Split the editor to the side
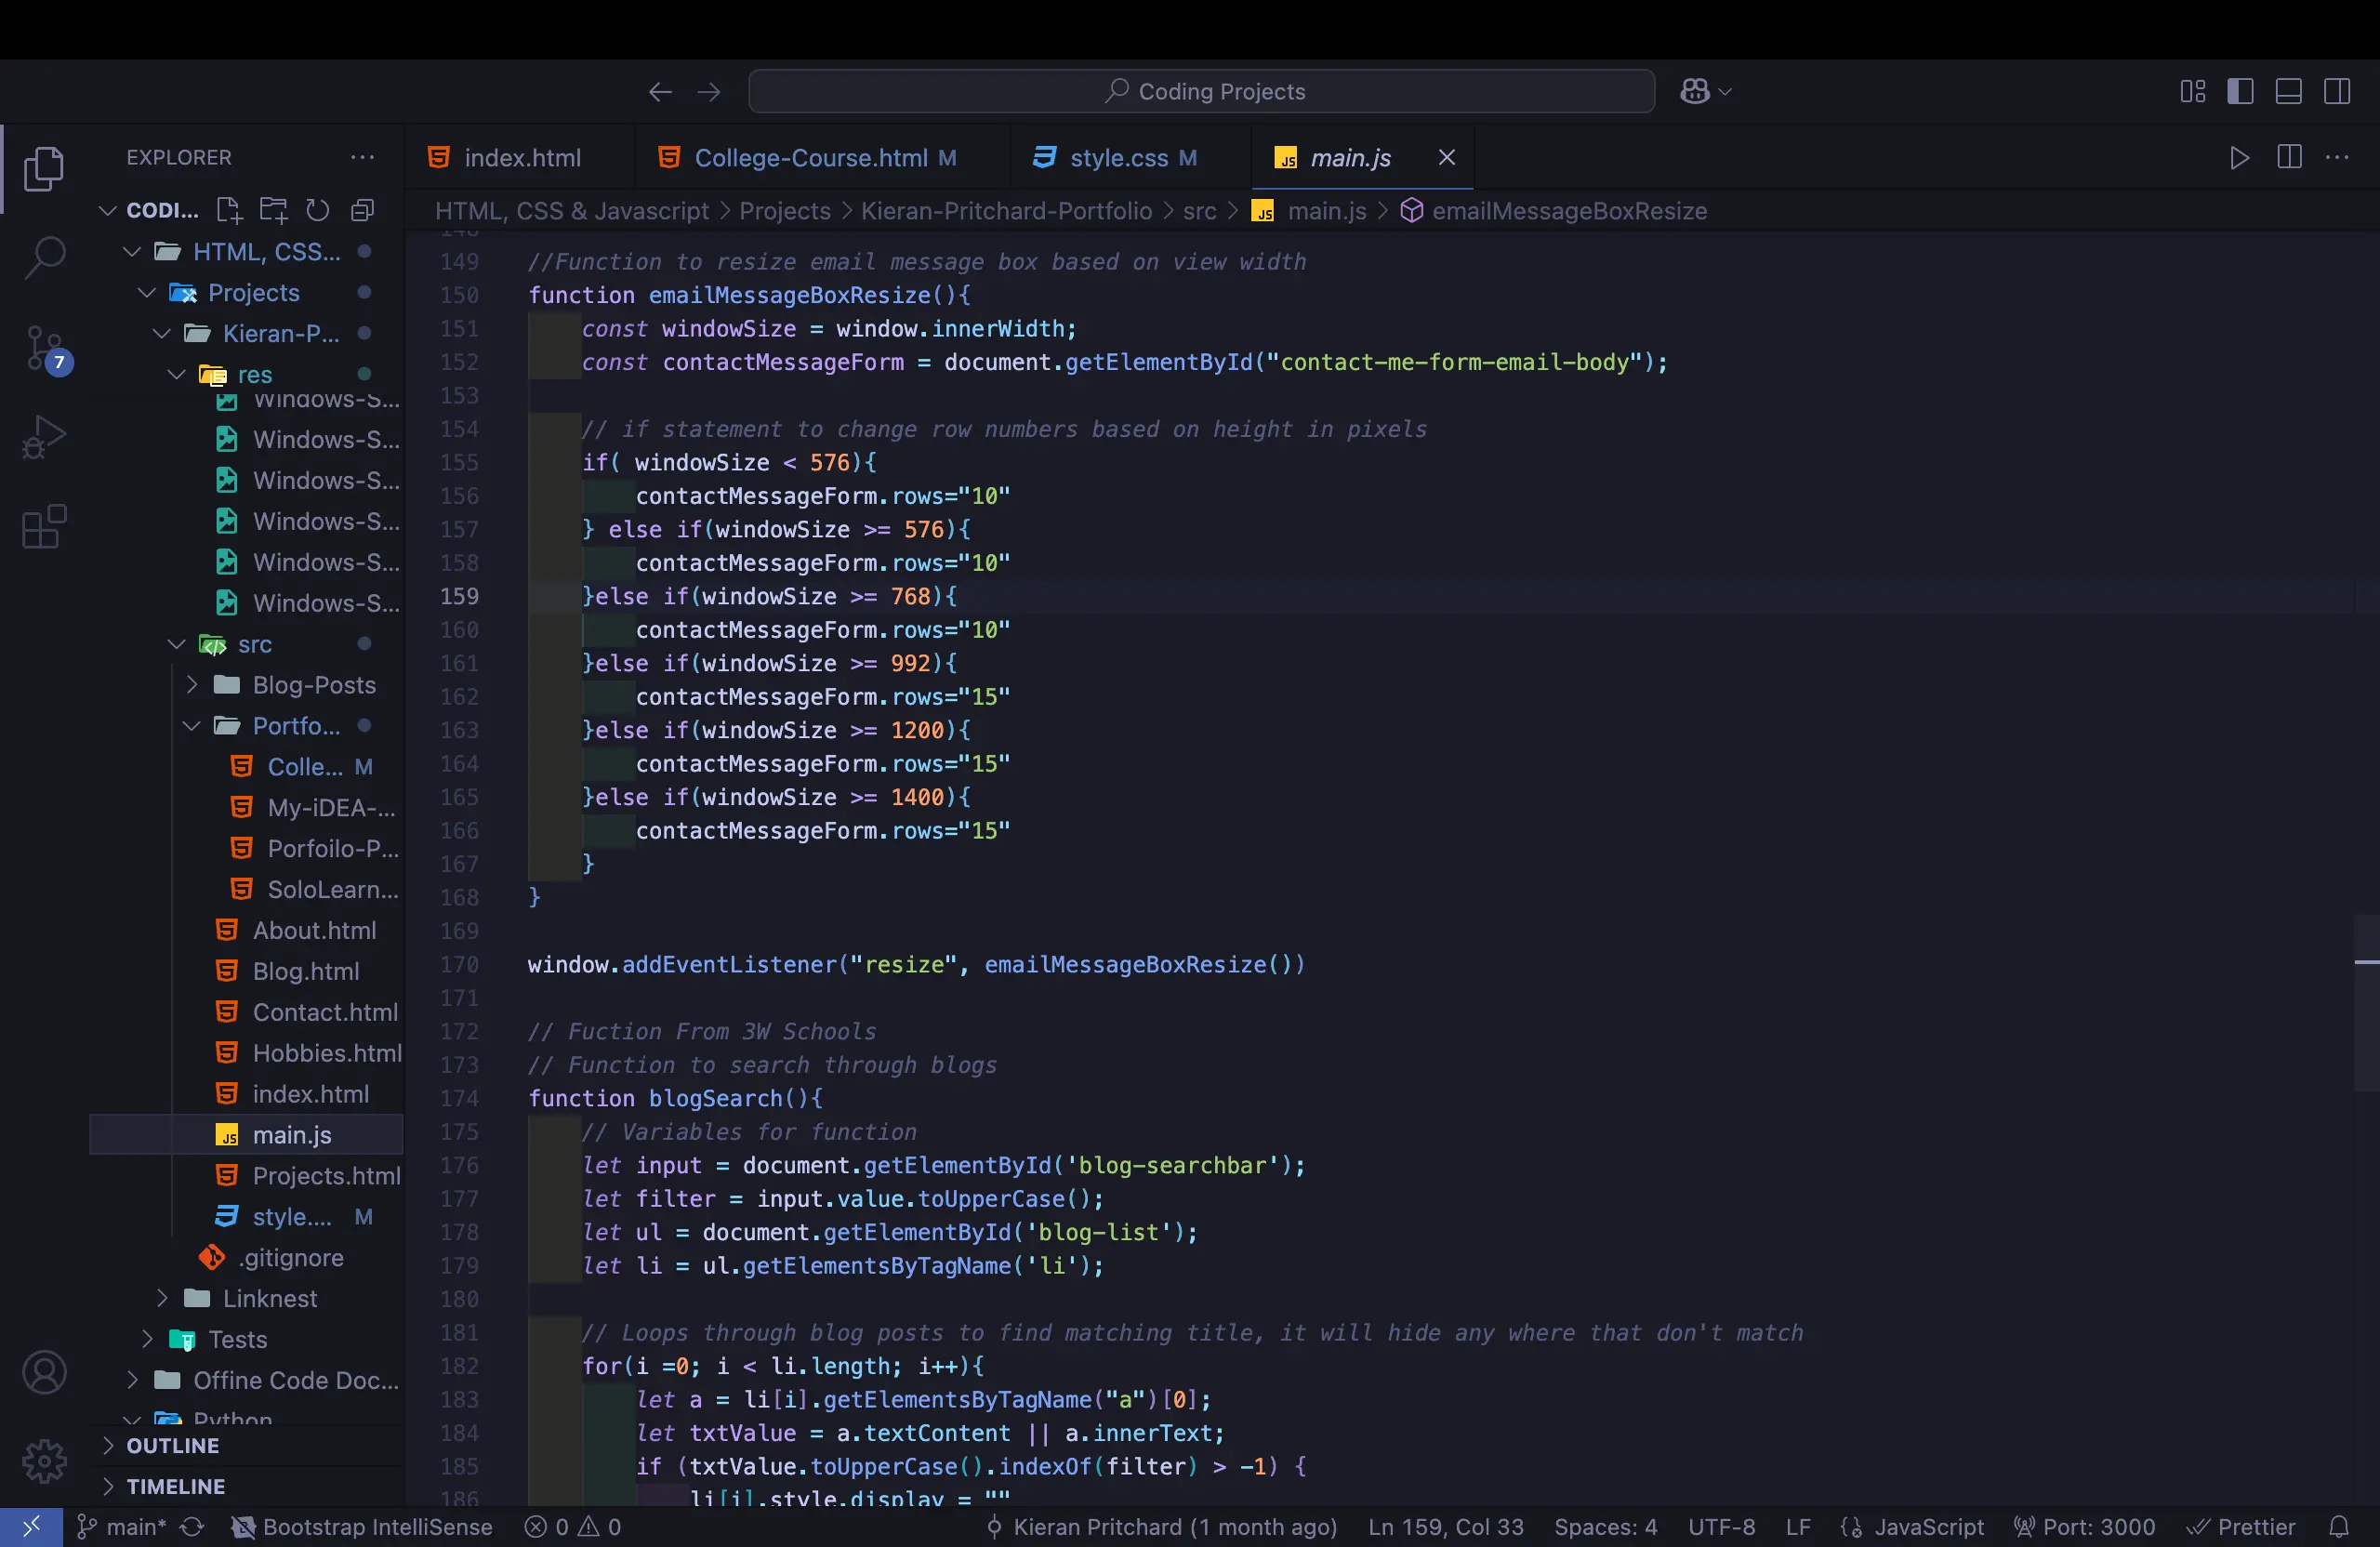 click(x=2289, y=158)
